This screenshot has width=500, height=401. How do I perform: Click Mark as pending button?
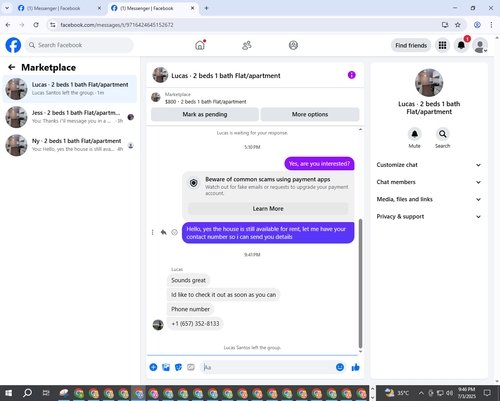pos(205,114)
